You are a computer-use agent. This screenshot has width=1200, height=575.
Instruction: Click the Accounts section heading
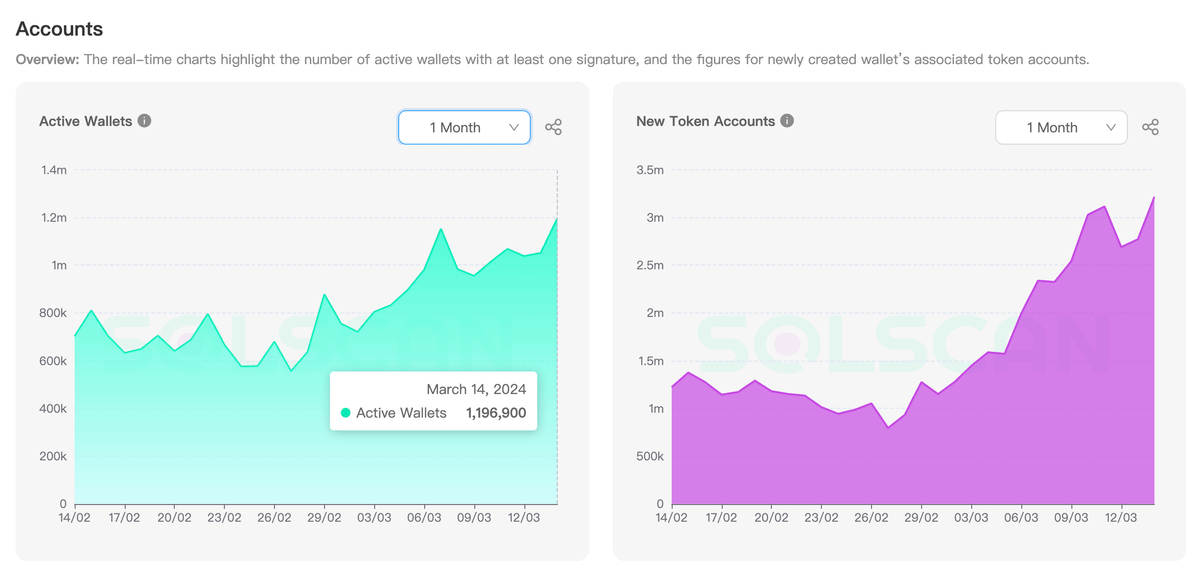click(59, 29)
